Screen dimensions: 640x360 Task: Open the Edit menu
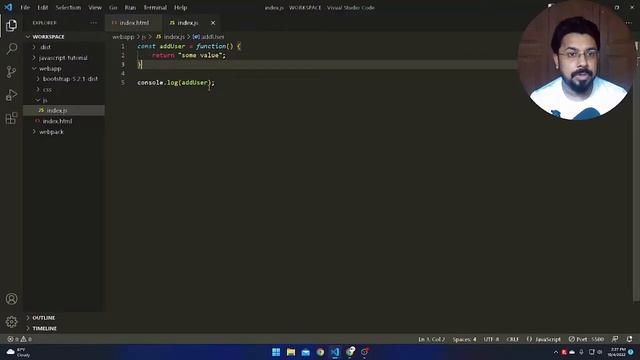42,7
